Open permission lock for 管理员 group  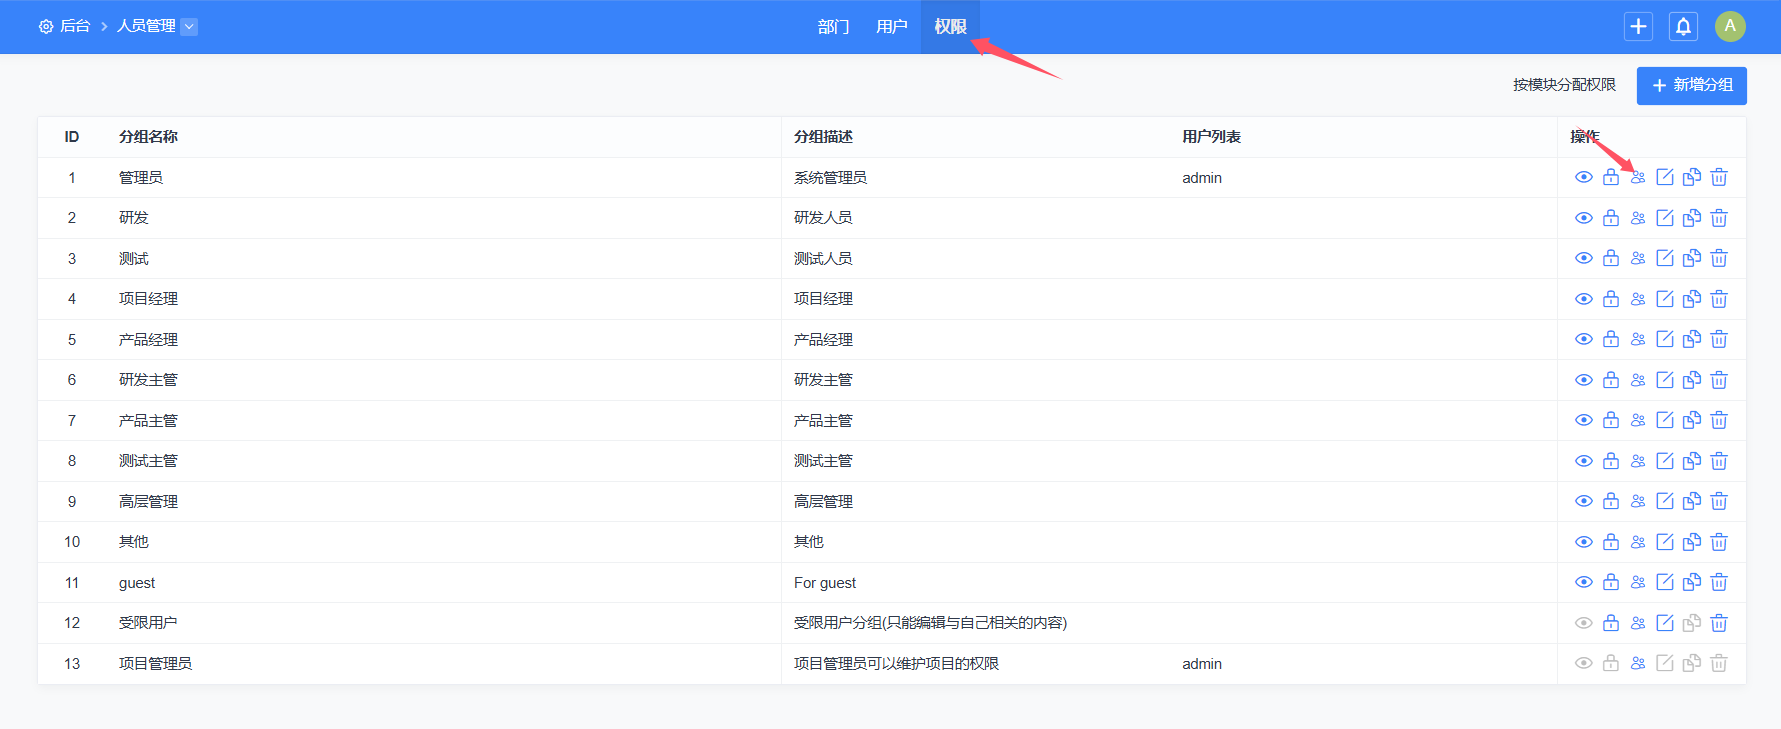point(1611,177)
